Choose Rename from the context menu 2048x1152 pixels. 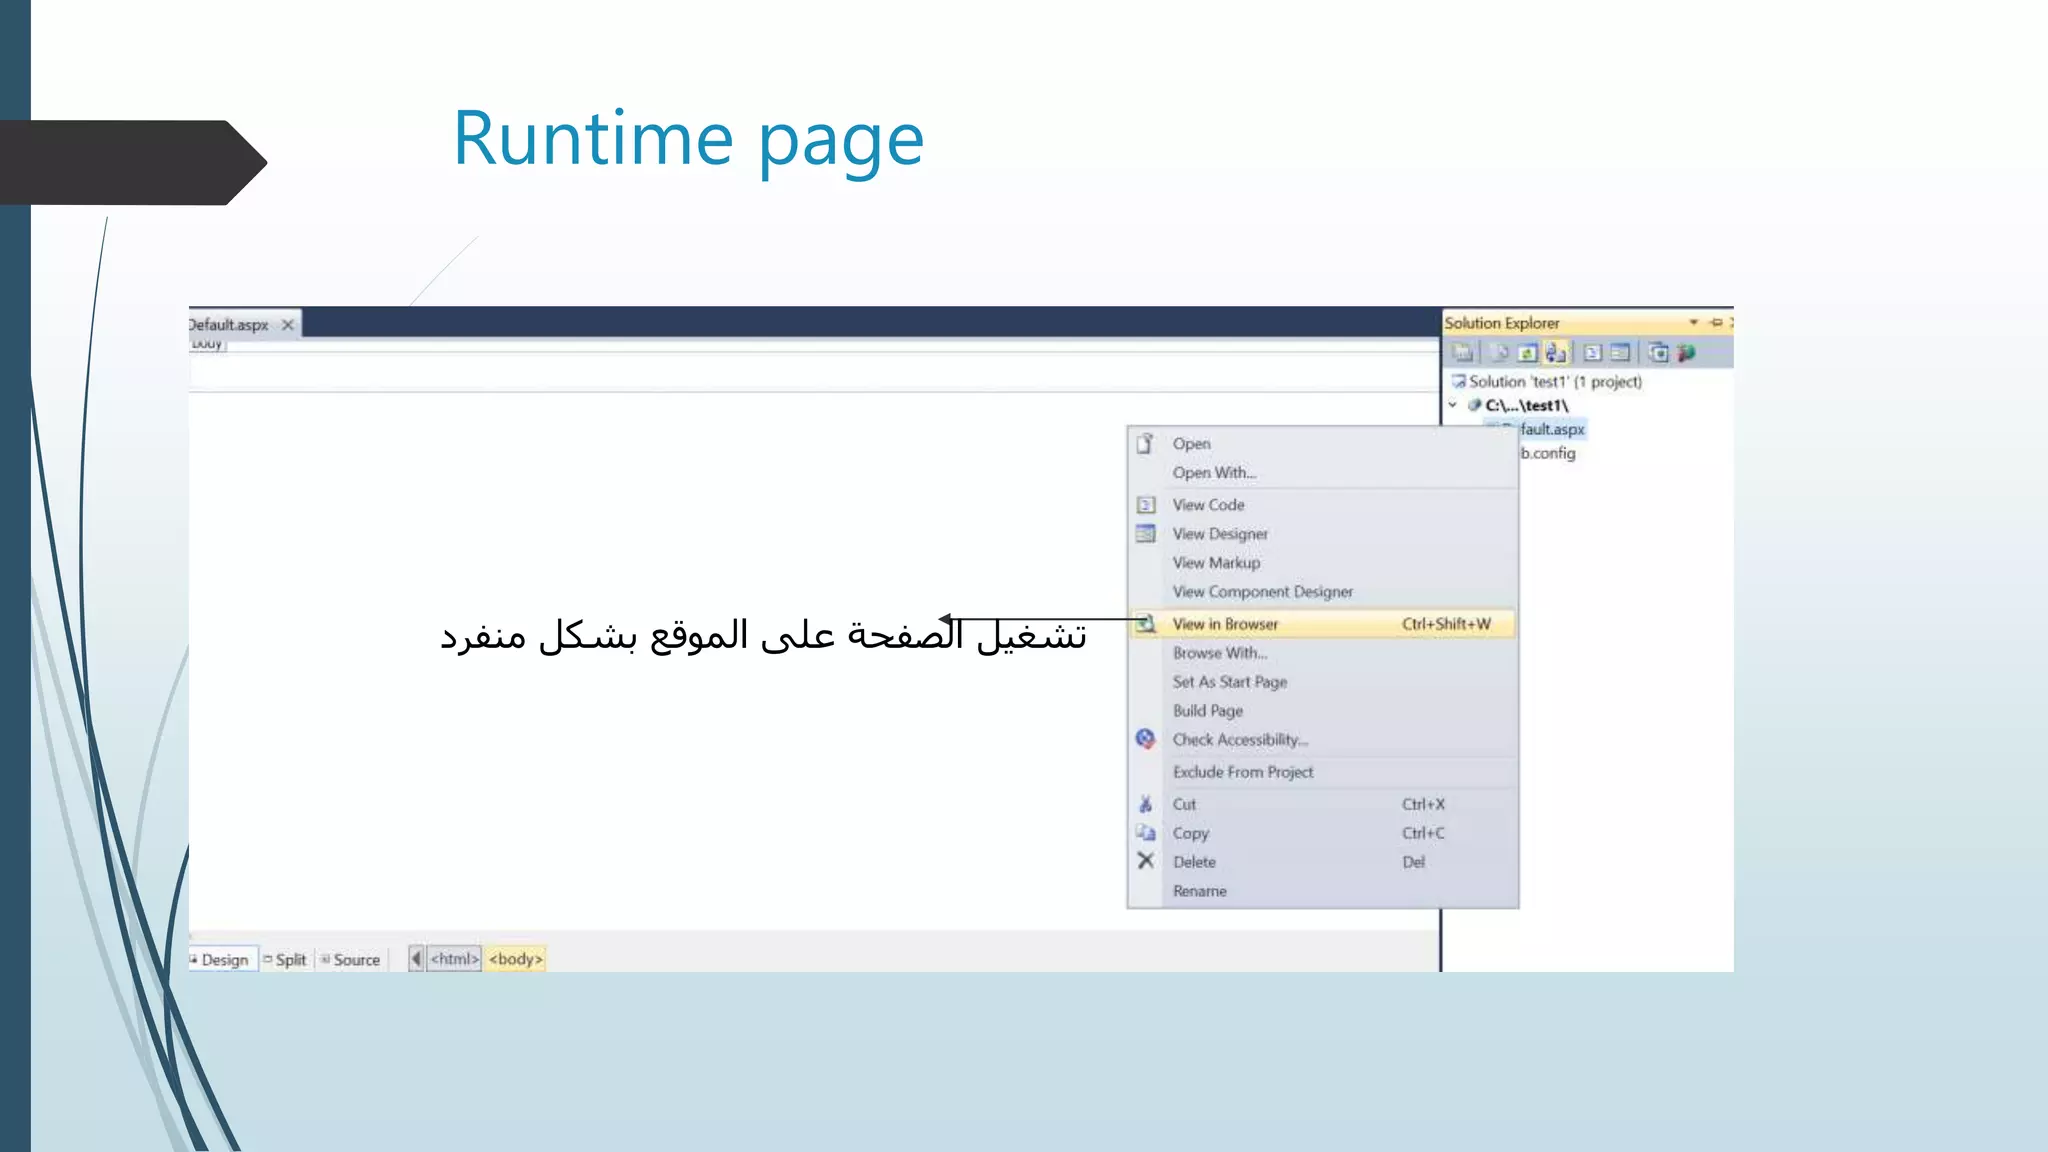1322,891
